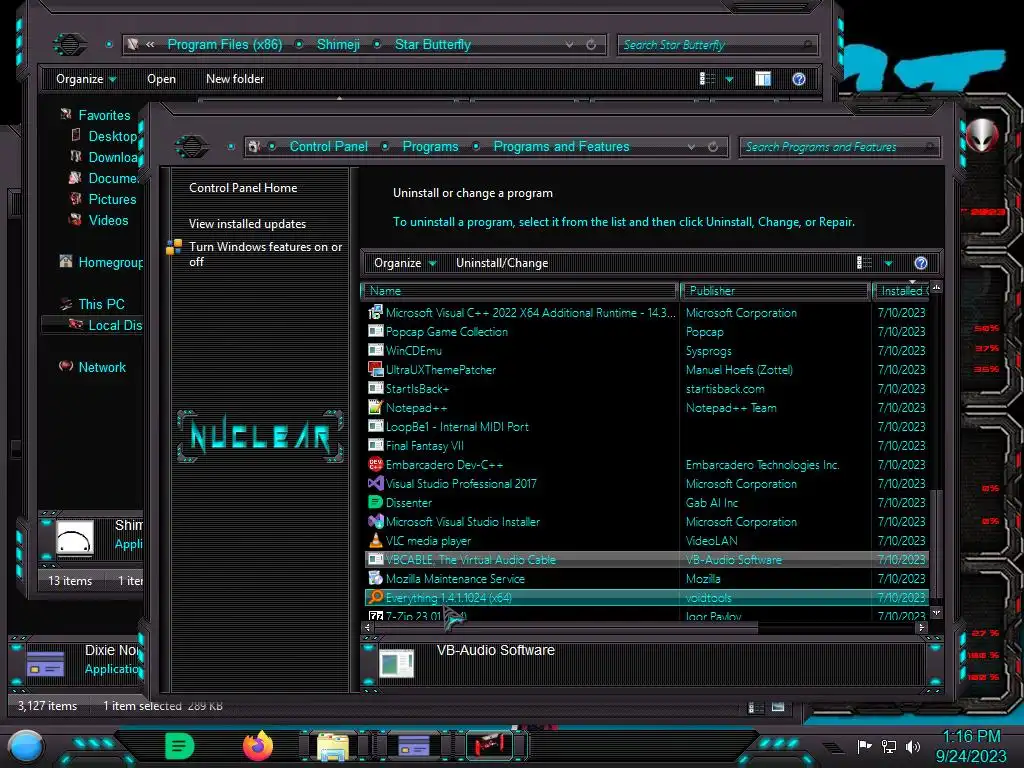Click the VLC media player cone icon
The width and height of the screenshot is (1024, 768).
[376, 540]
